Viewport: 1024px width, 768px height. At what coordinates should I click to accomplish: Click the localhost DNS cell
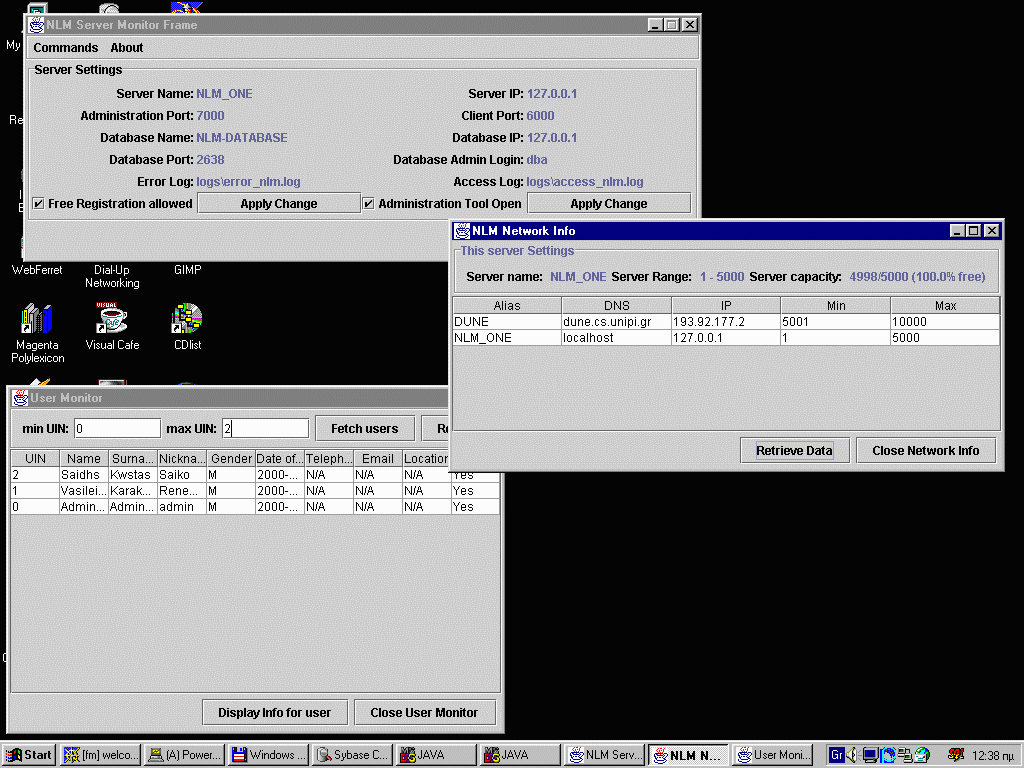point(616,338)
